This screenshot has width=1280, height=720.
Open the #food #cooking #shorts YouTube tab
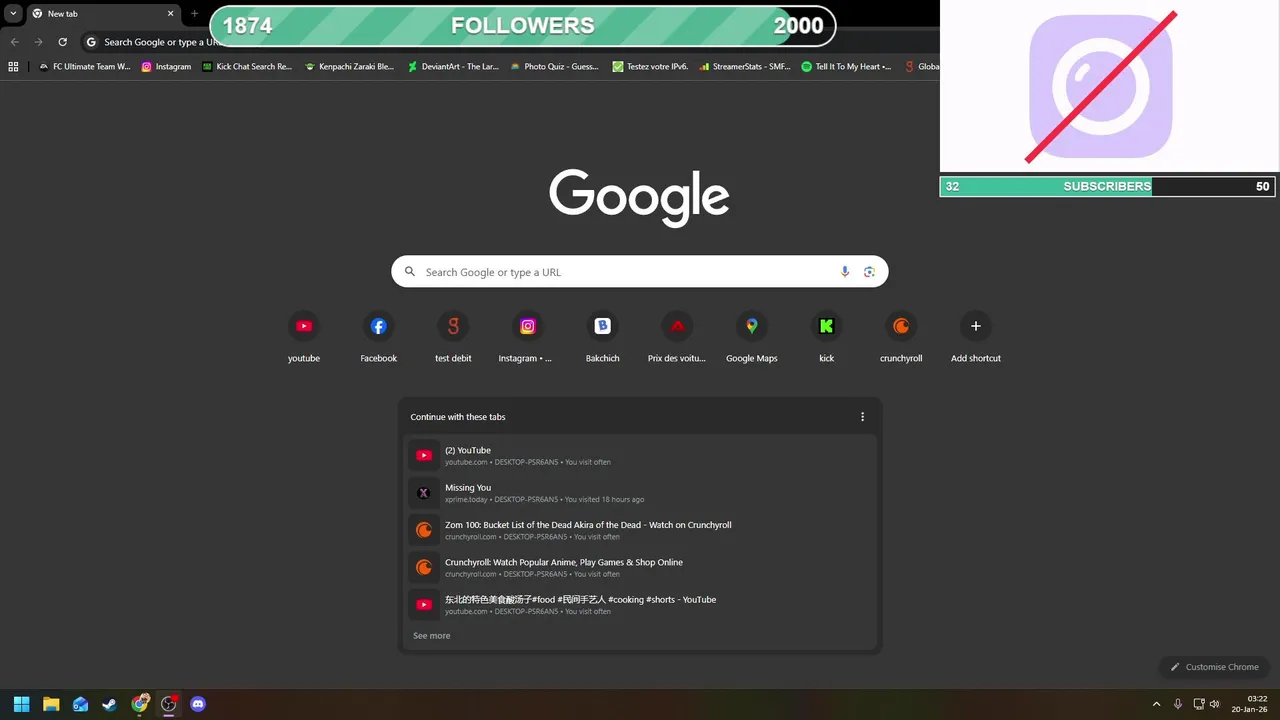coord(640,604)
